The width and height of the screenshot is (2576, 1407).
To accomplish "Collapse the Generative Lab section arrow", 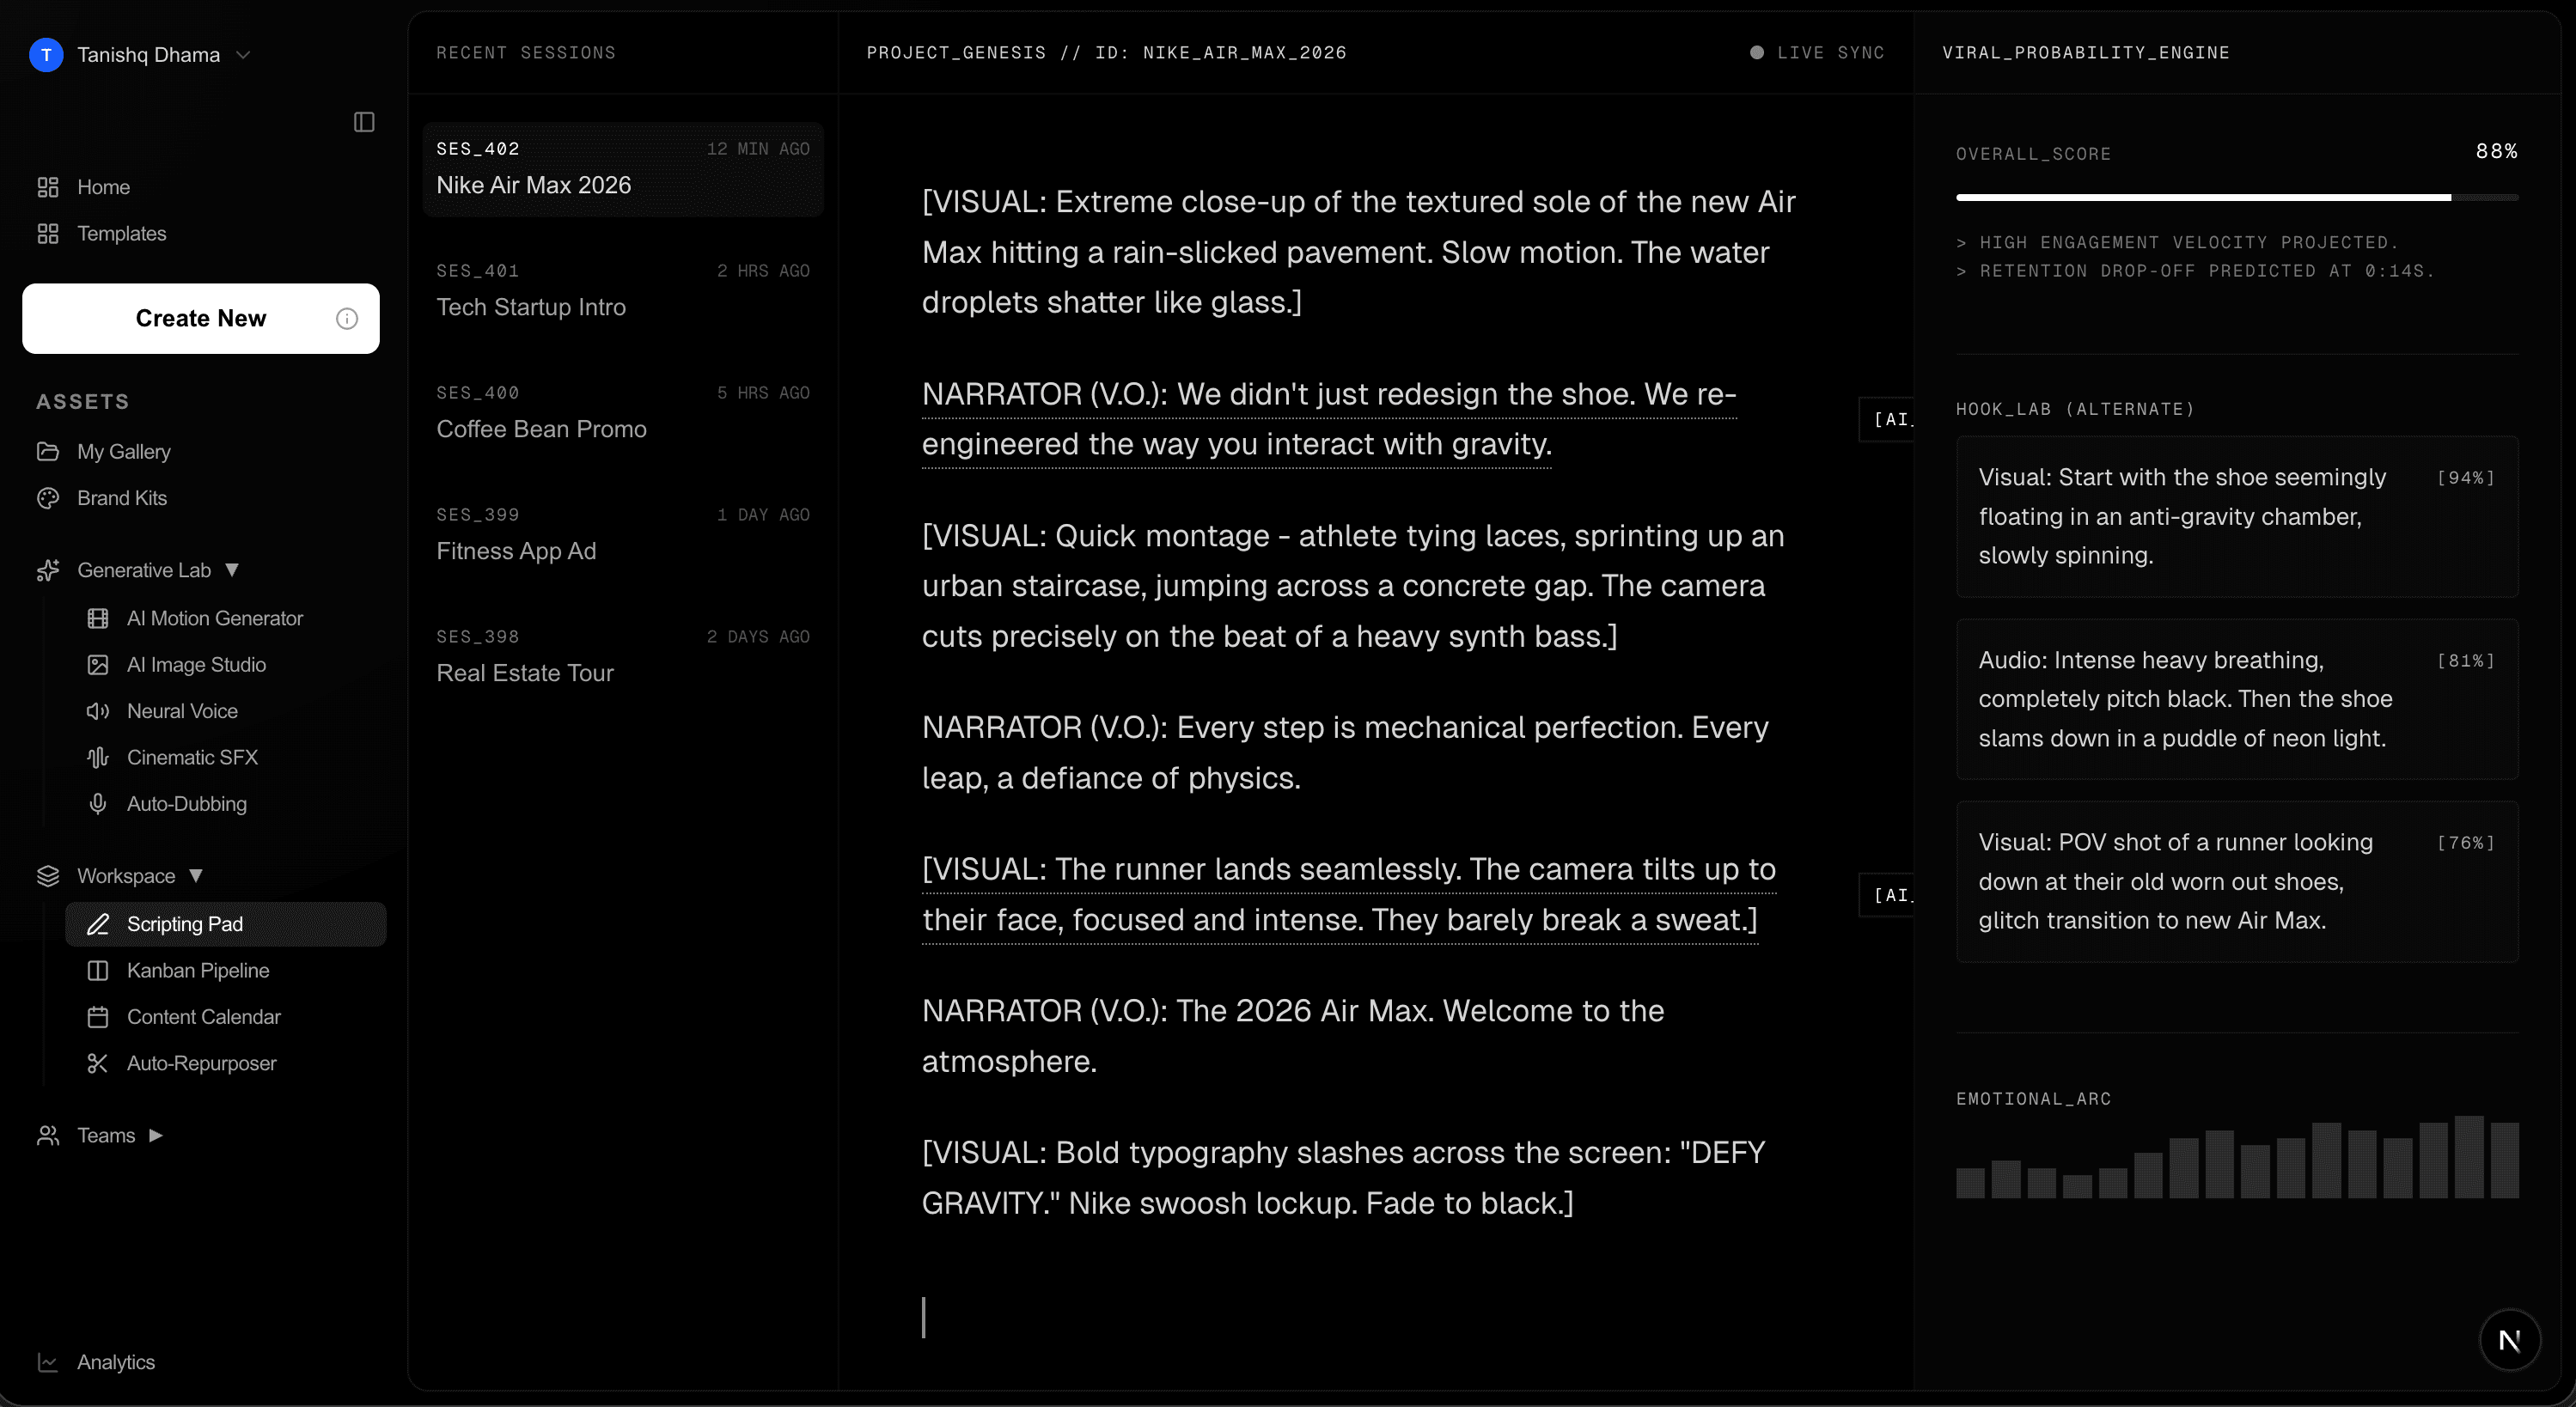I will pyautogui.click(x=232, y=570).
